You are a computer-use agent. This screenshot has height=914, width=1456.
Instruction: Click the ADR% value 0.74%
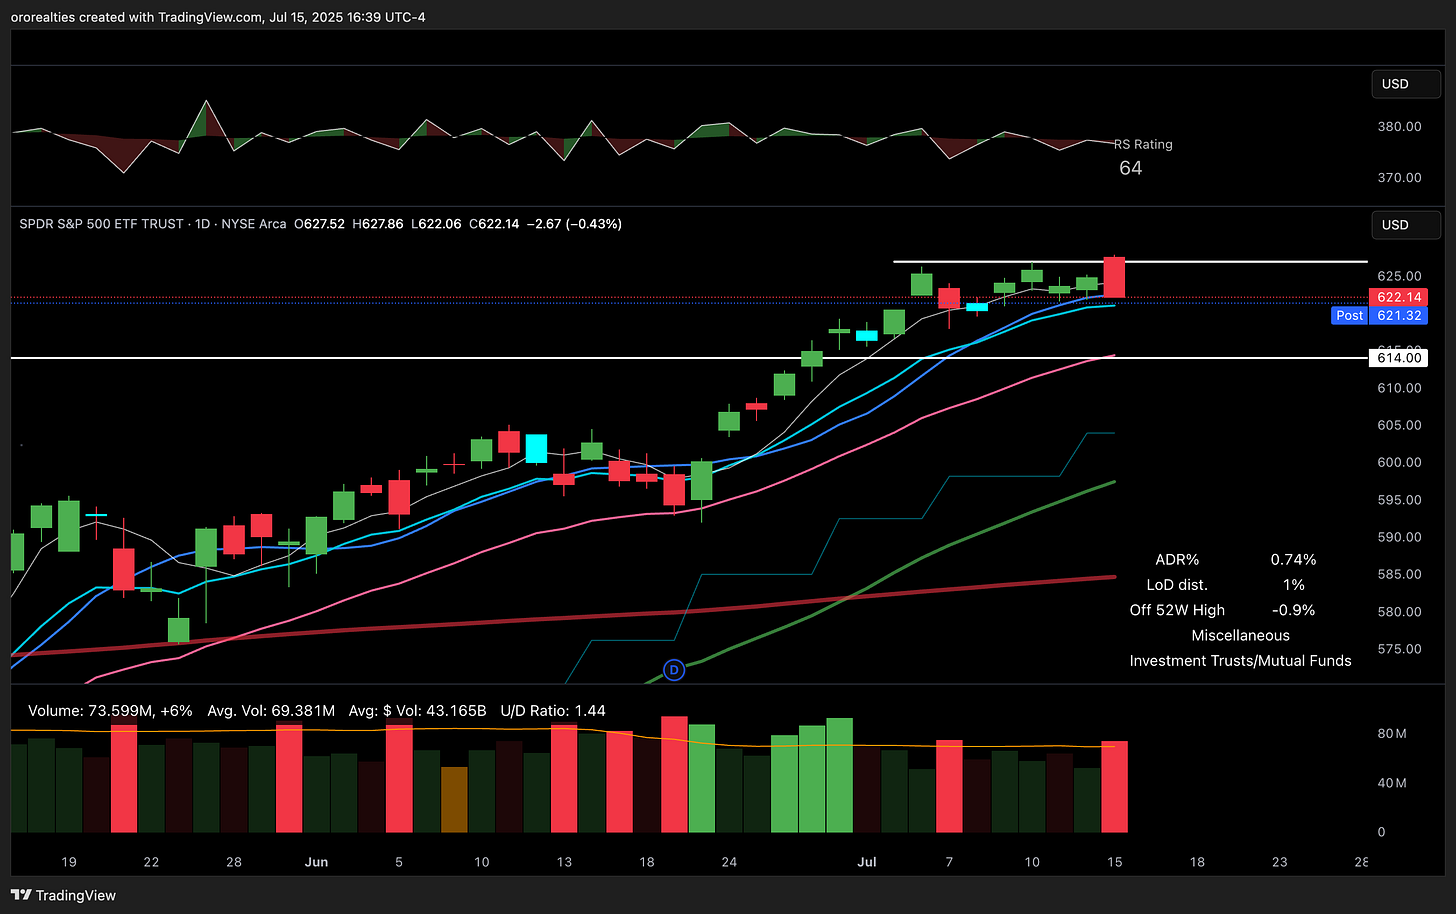(1294, 559)
